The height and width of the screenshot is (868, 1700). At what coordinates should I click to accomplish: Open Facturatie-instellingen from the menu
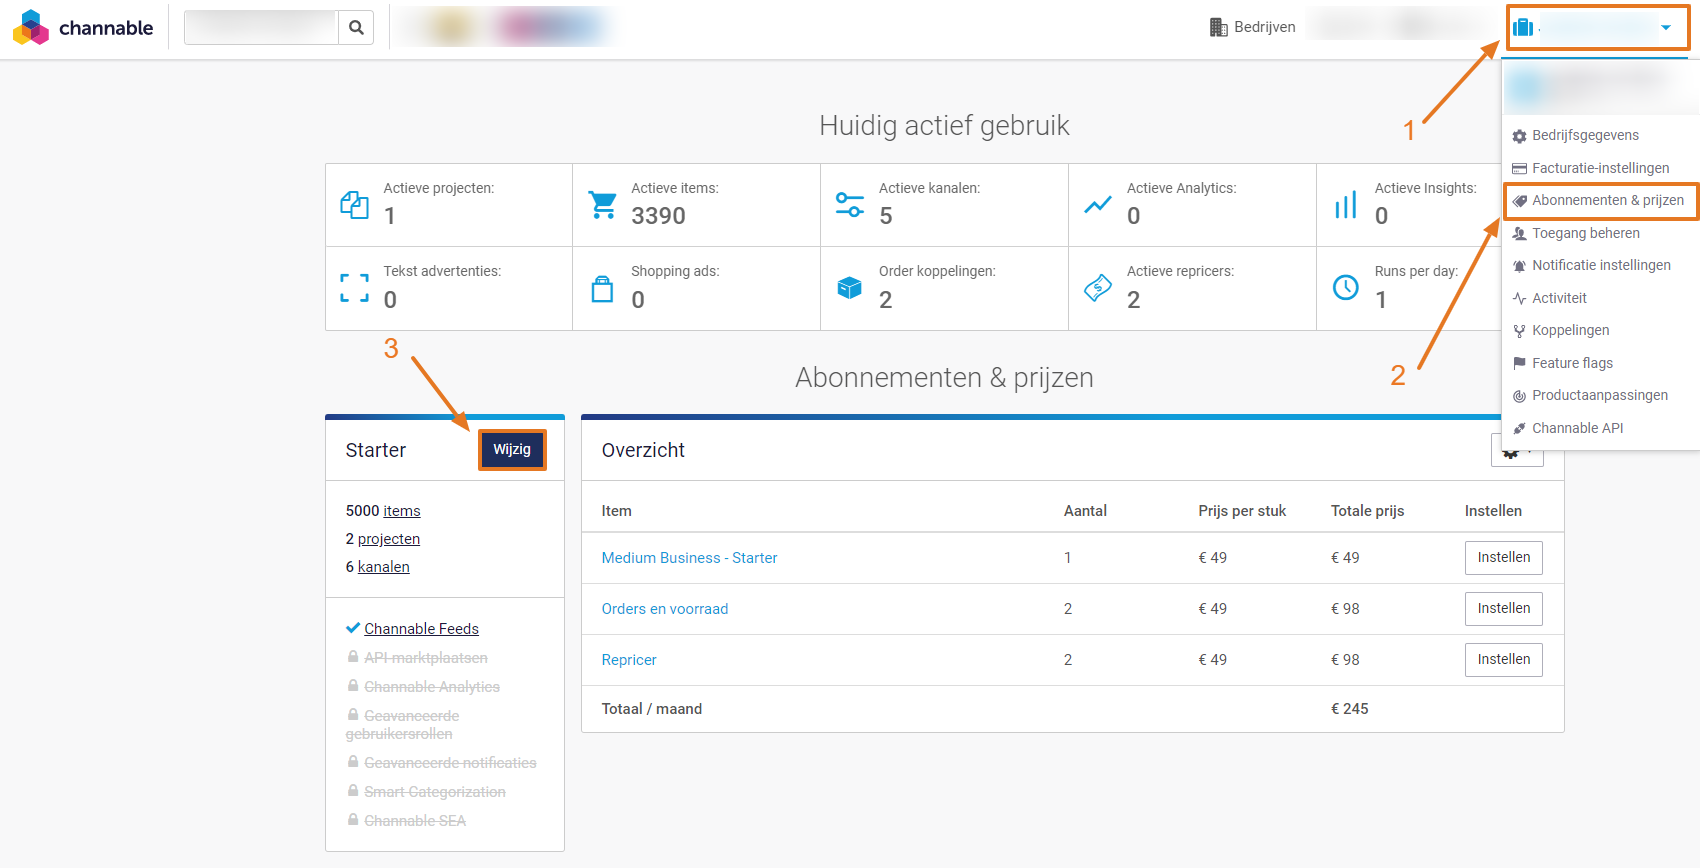pyautogui.click(x=1600, y=168)
